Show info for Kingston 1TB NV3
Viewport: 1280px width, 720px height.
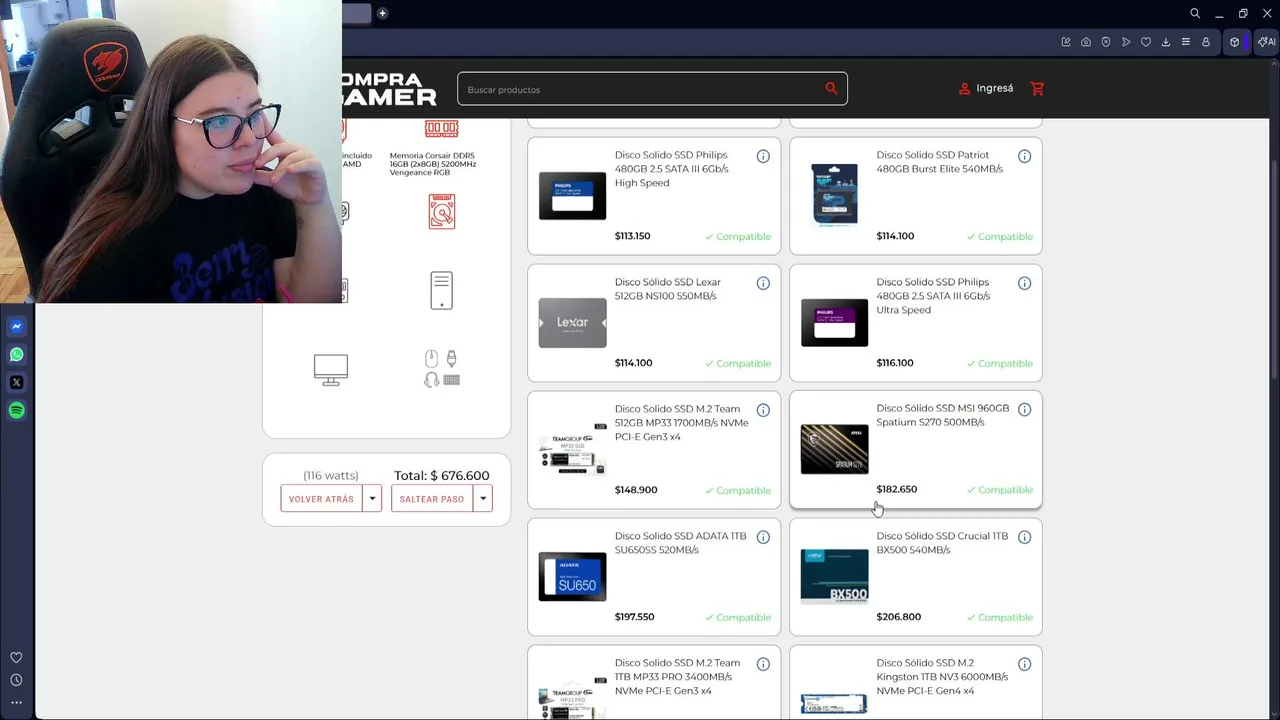pos(1024,664)
